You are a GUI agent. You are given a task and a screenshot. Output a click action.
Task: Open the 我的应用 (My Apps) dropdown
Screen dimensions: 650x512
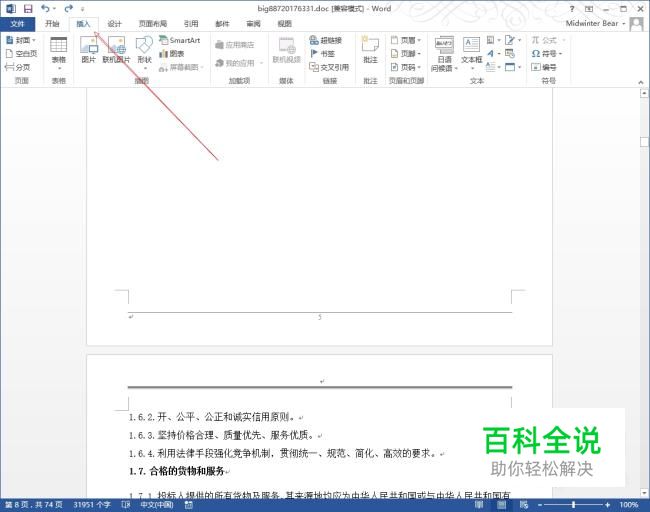pos(240,63)
